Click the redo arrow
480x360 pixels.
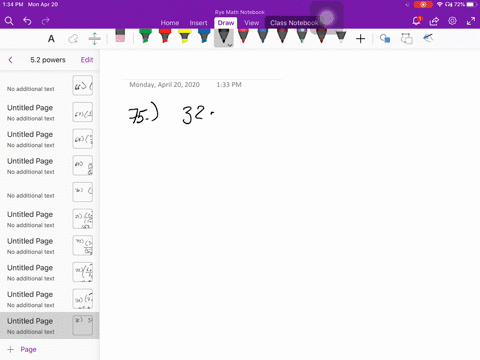point(45,21)
